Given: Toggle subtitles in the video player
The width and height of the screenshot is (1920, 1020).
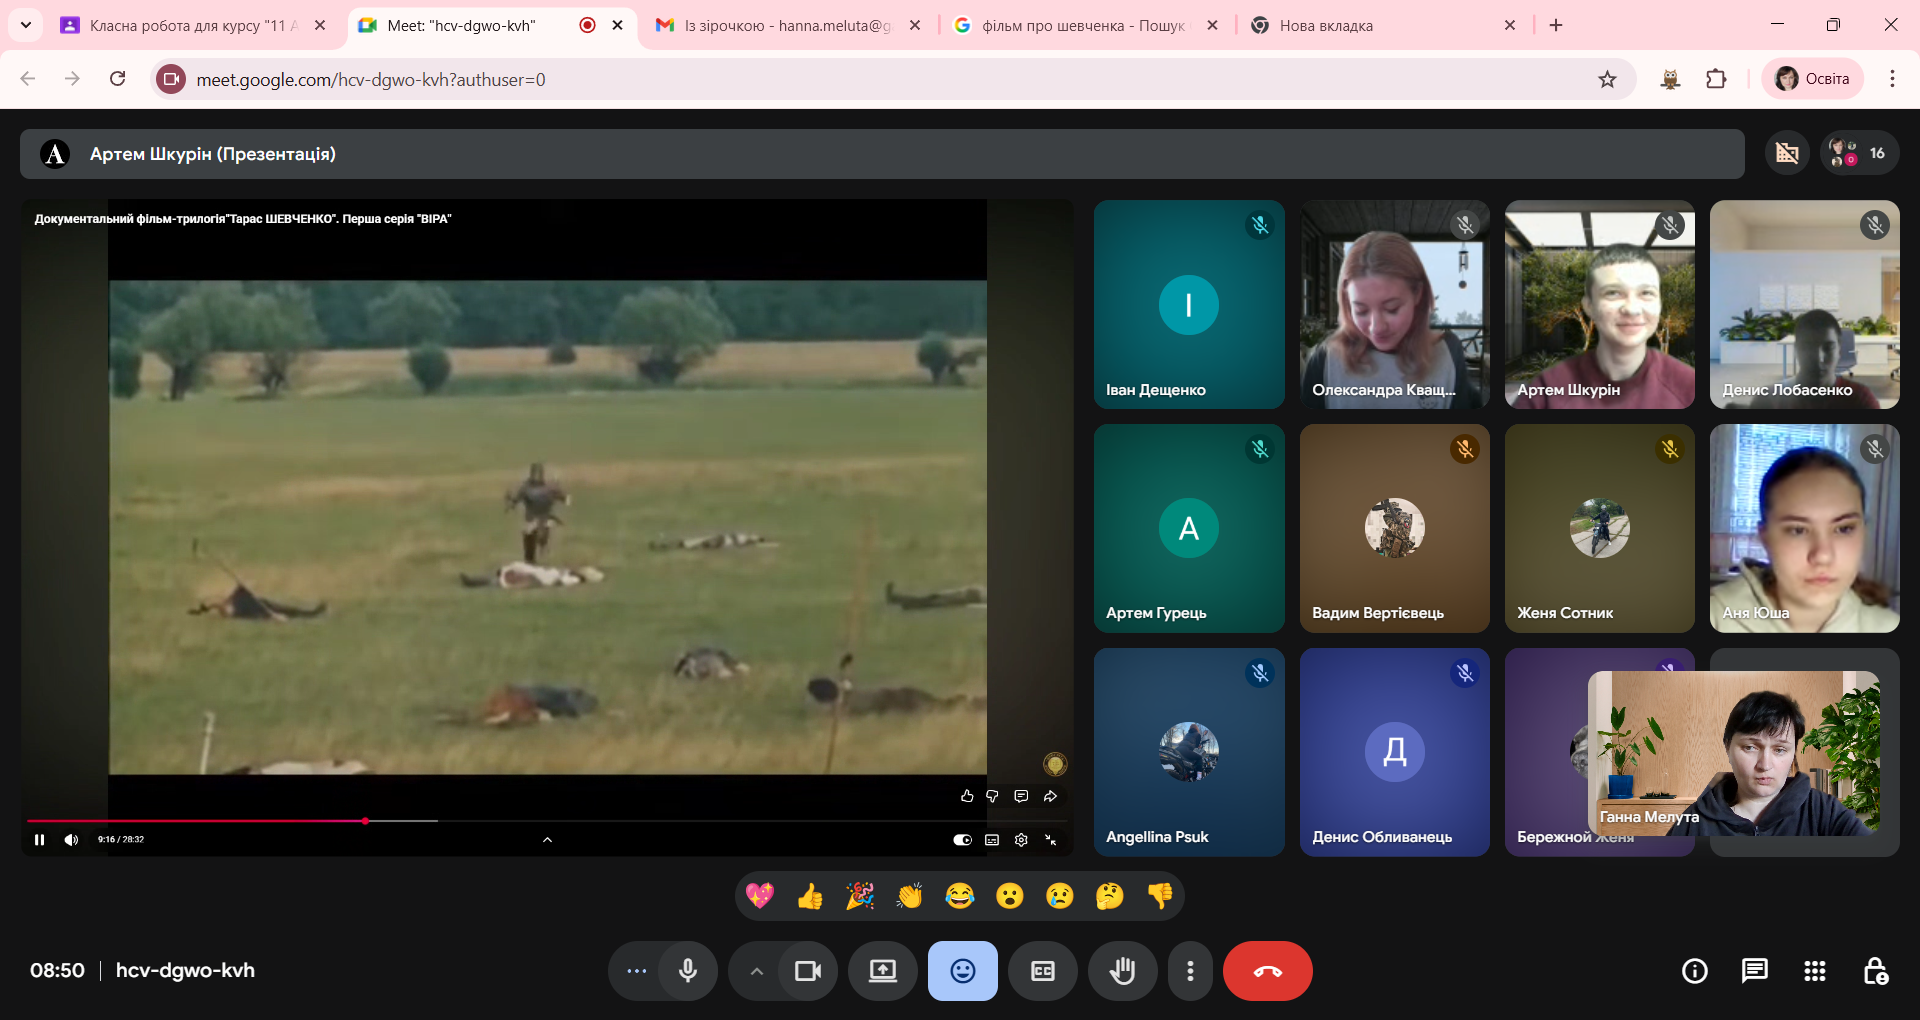Looking at the screenshot, I should (x=992, y=840).
